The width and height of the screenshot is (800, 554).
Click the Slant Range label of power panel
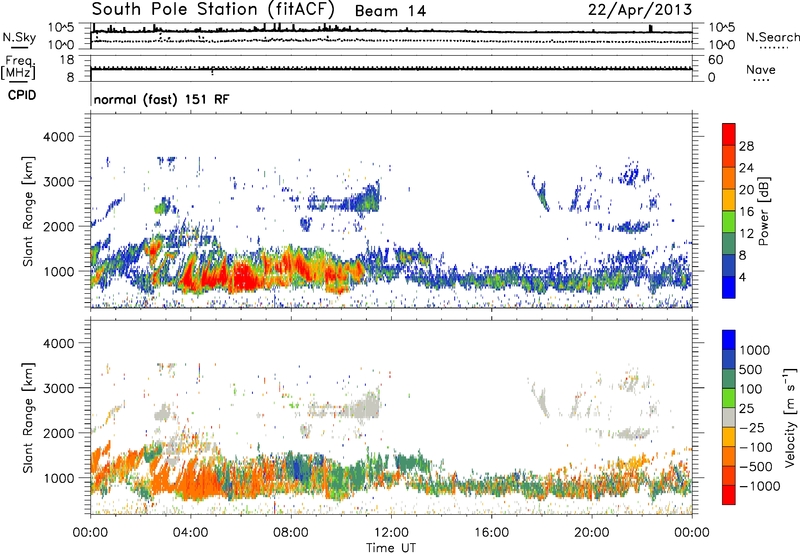point(28,211)
